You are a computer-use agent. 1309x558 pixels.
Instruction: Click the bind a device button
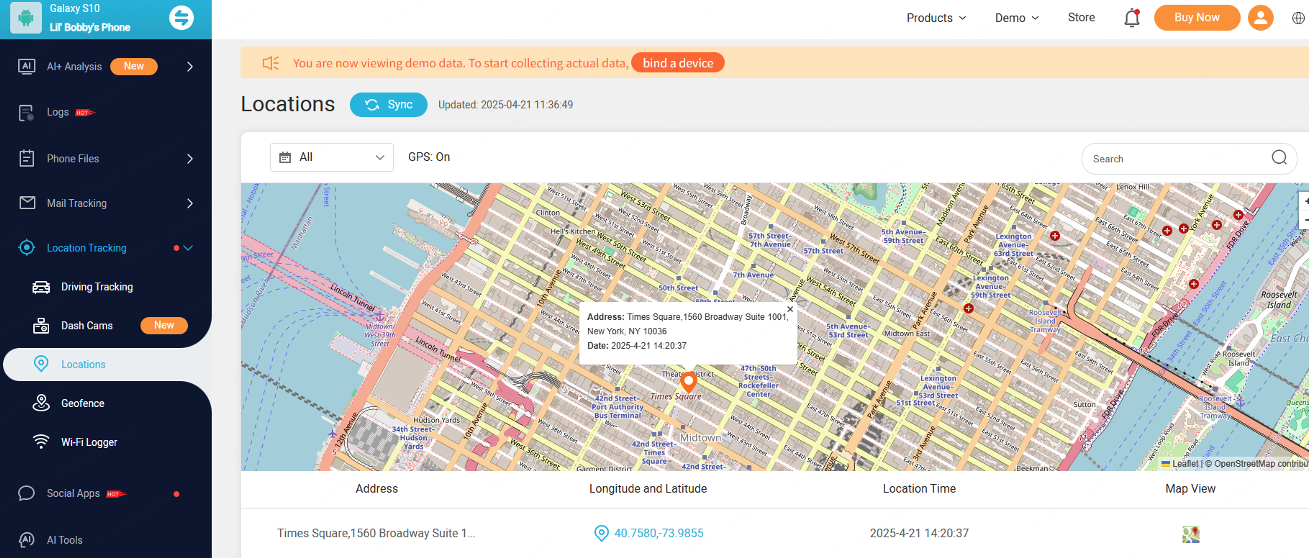(678, 63)
